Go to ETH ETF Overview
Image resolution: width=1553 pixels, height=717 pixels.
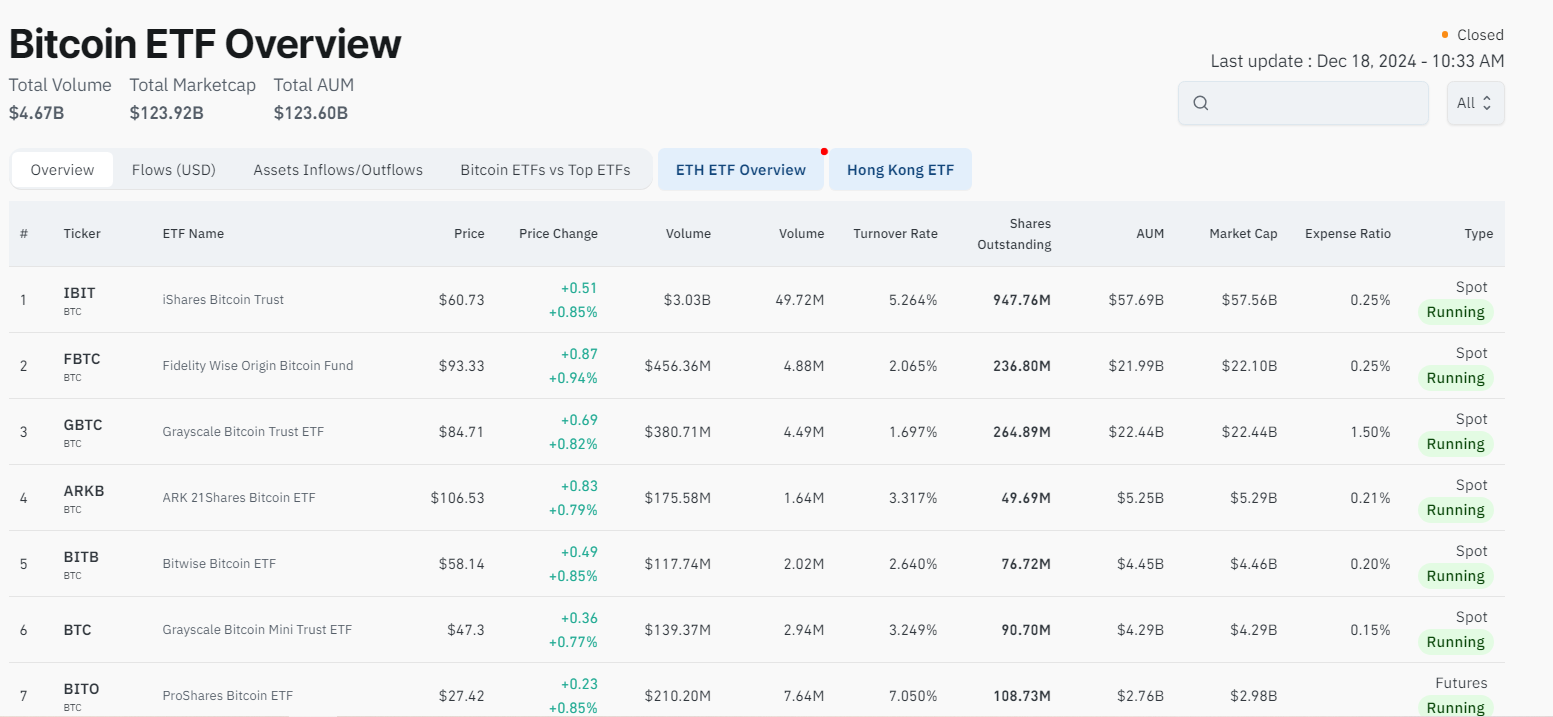tap(741, 170)
